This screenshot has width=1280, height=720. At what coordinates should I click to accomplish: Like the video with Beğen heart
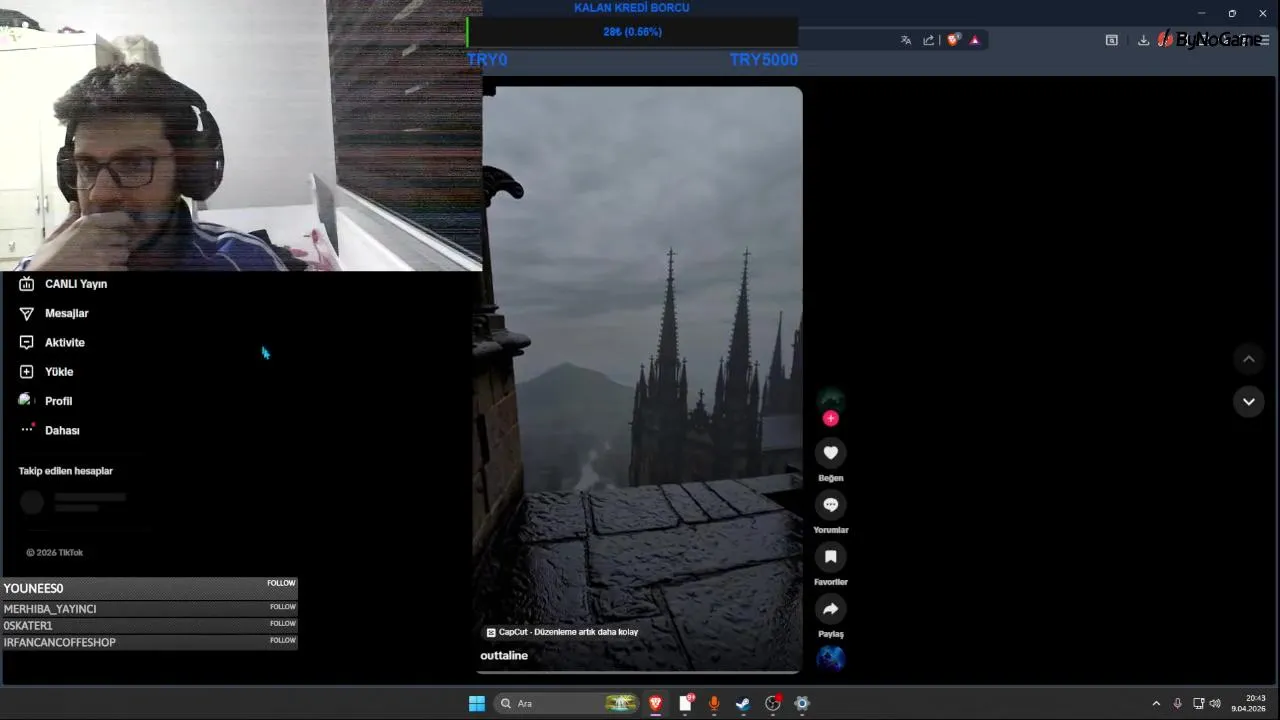tap(830, 453)
